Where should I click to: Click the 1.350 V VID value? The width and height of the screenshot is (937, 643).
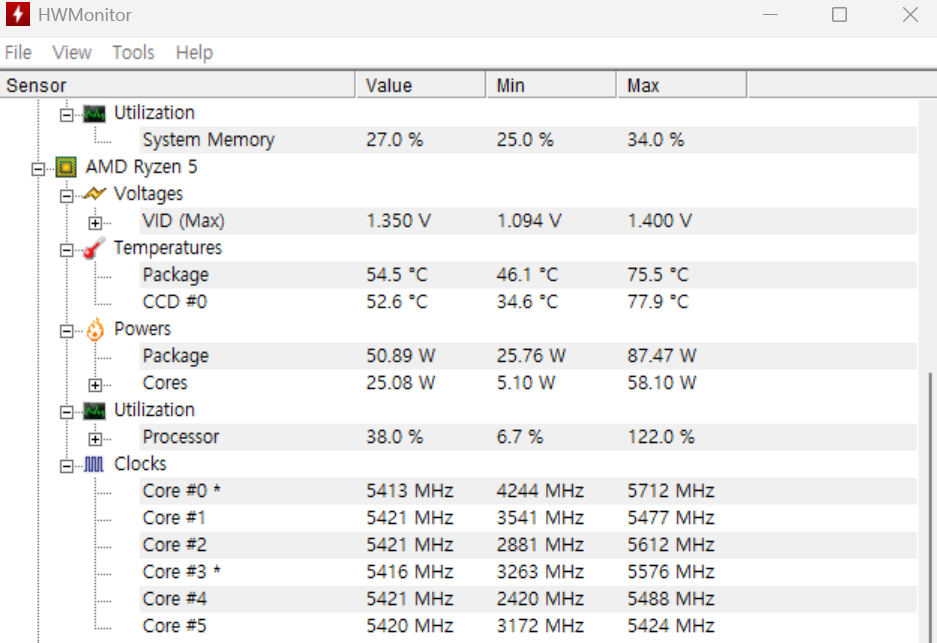coord(399,221)
